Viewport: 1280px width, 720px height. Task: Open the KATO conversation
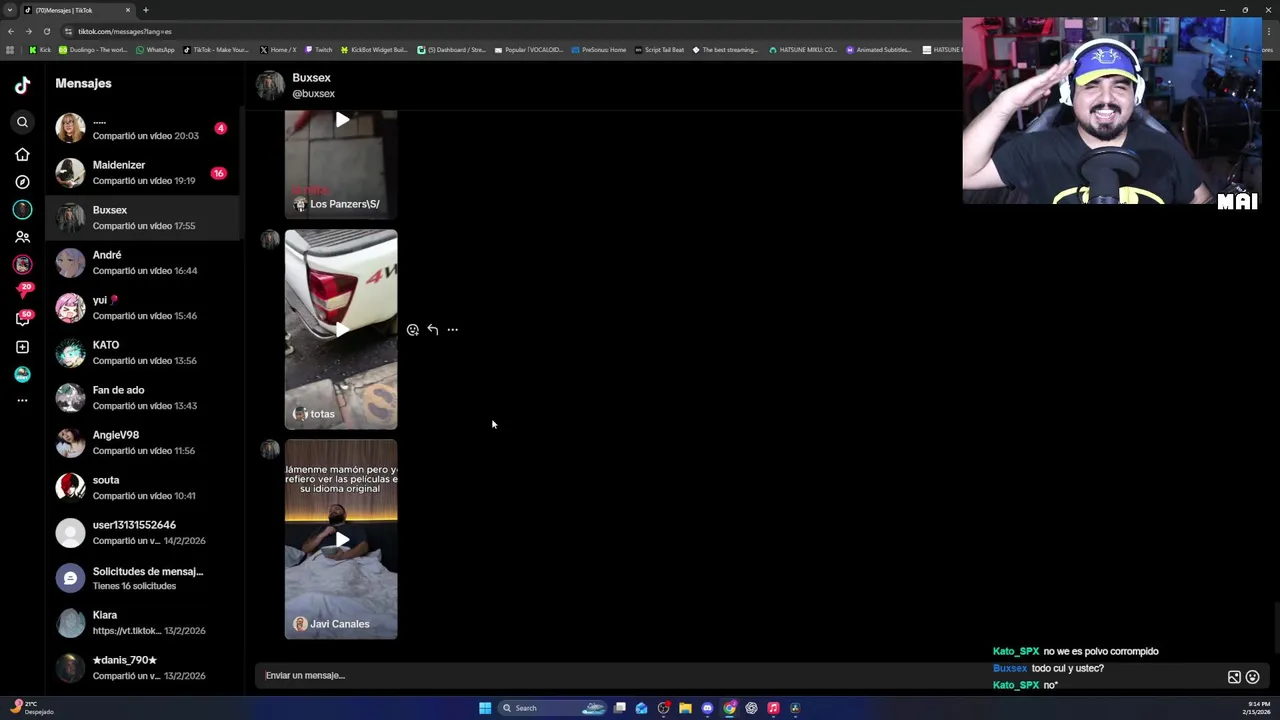[143, 352]
